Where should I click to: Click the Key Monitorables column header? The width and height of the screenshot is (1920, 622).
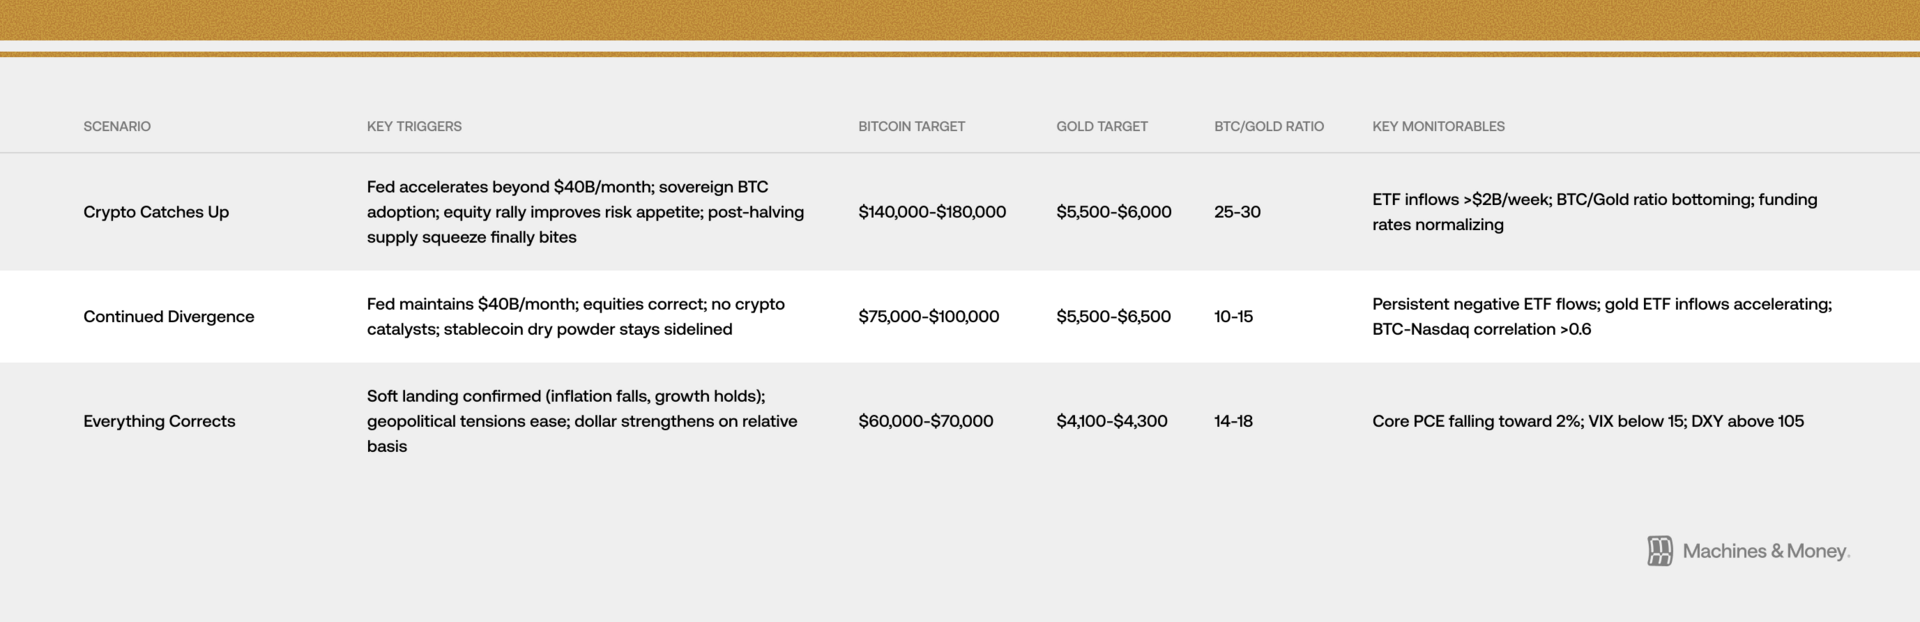[x=1438, y=126]
